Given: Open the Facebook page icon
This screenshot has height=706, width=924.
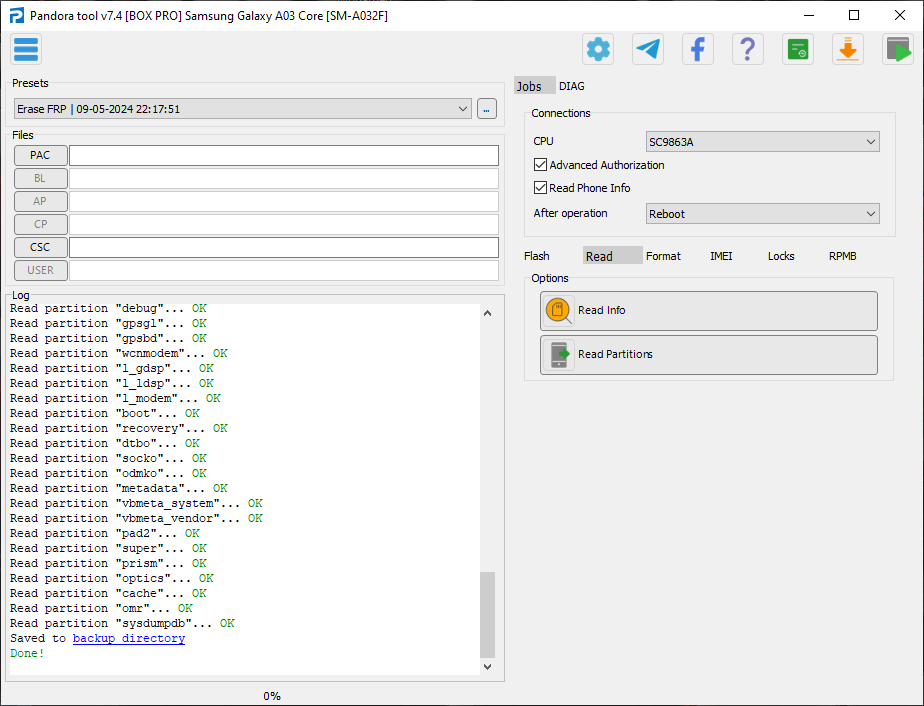Looking at the screenshot, I should point(698,50).
